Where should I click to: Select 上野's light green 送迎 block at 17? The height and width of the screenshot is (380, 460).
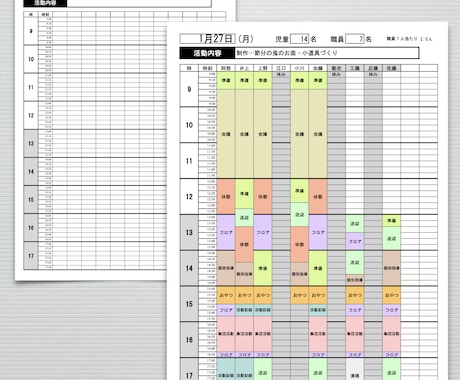click(263, 369)
